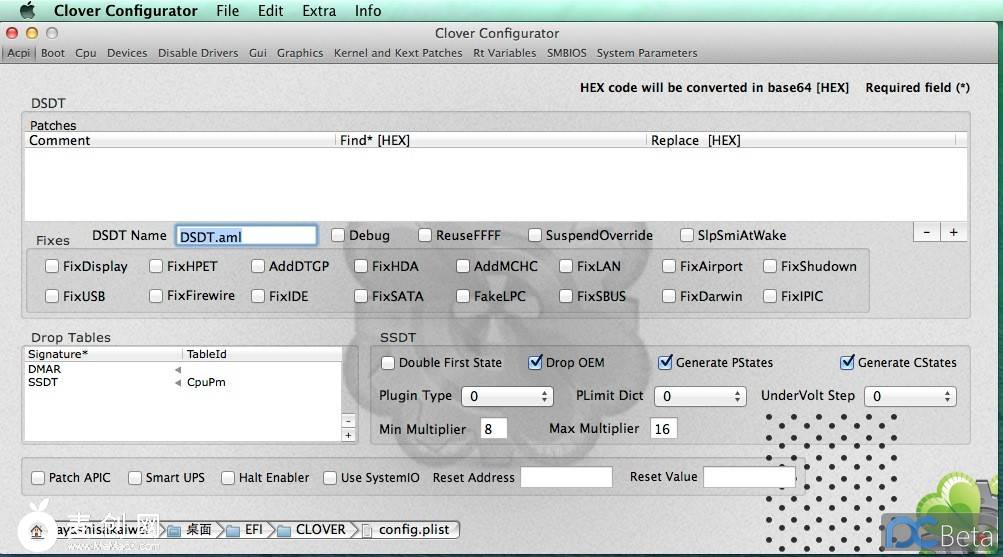
Task: Enable the FakeLPC checkbox
Action: (463, 296)
